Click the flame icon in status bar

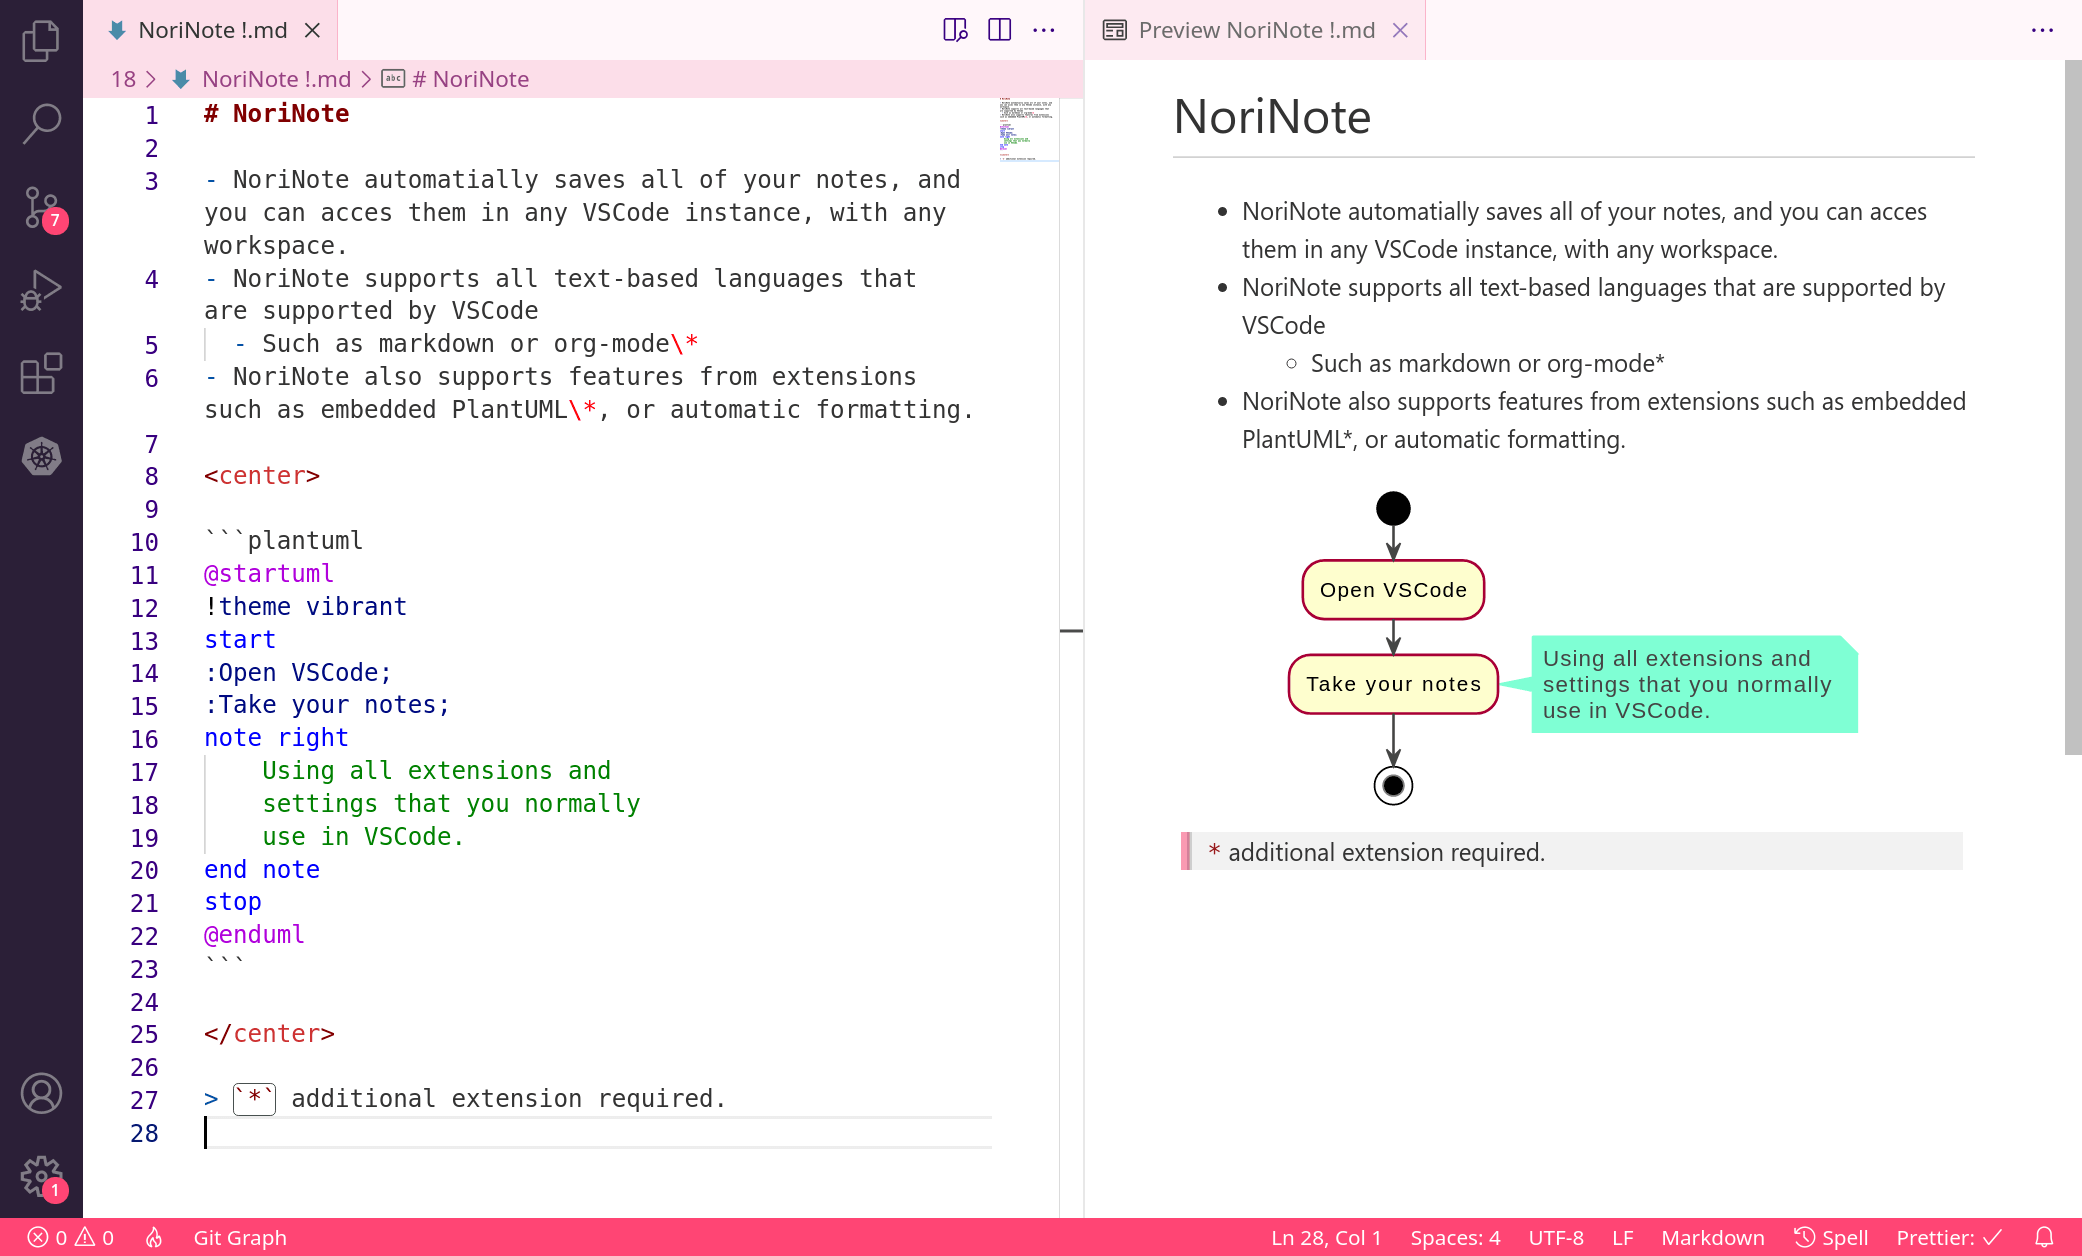(x=154, y=1238)
